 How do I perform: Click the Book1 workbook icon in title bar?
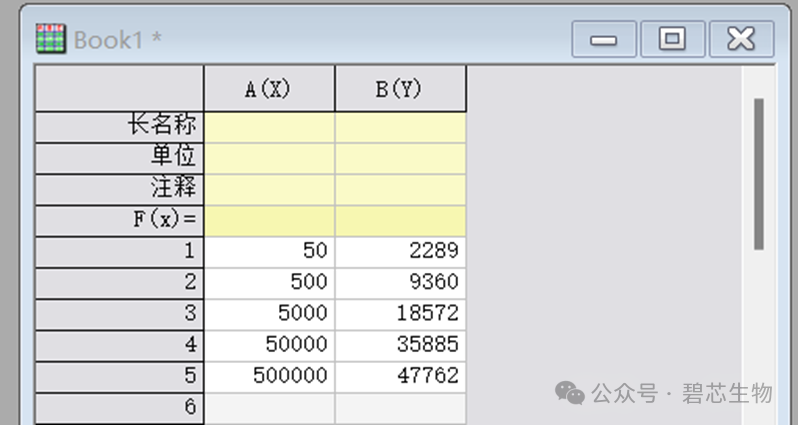point(50,39)
